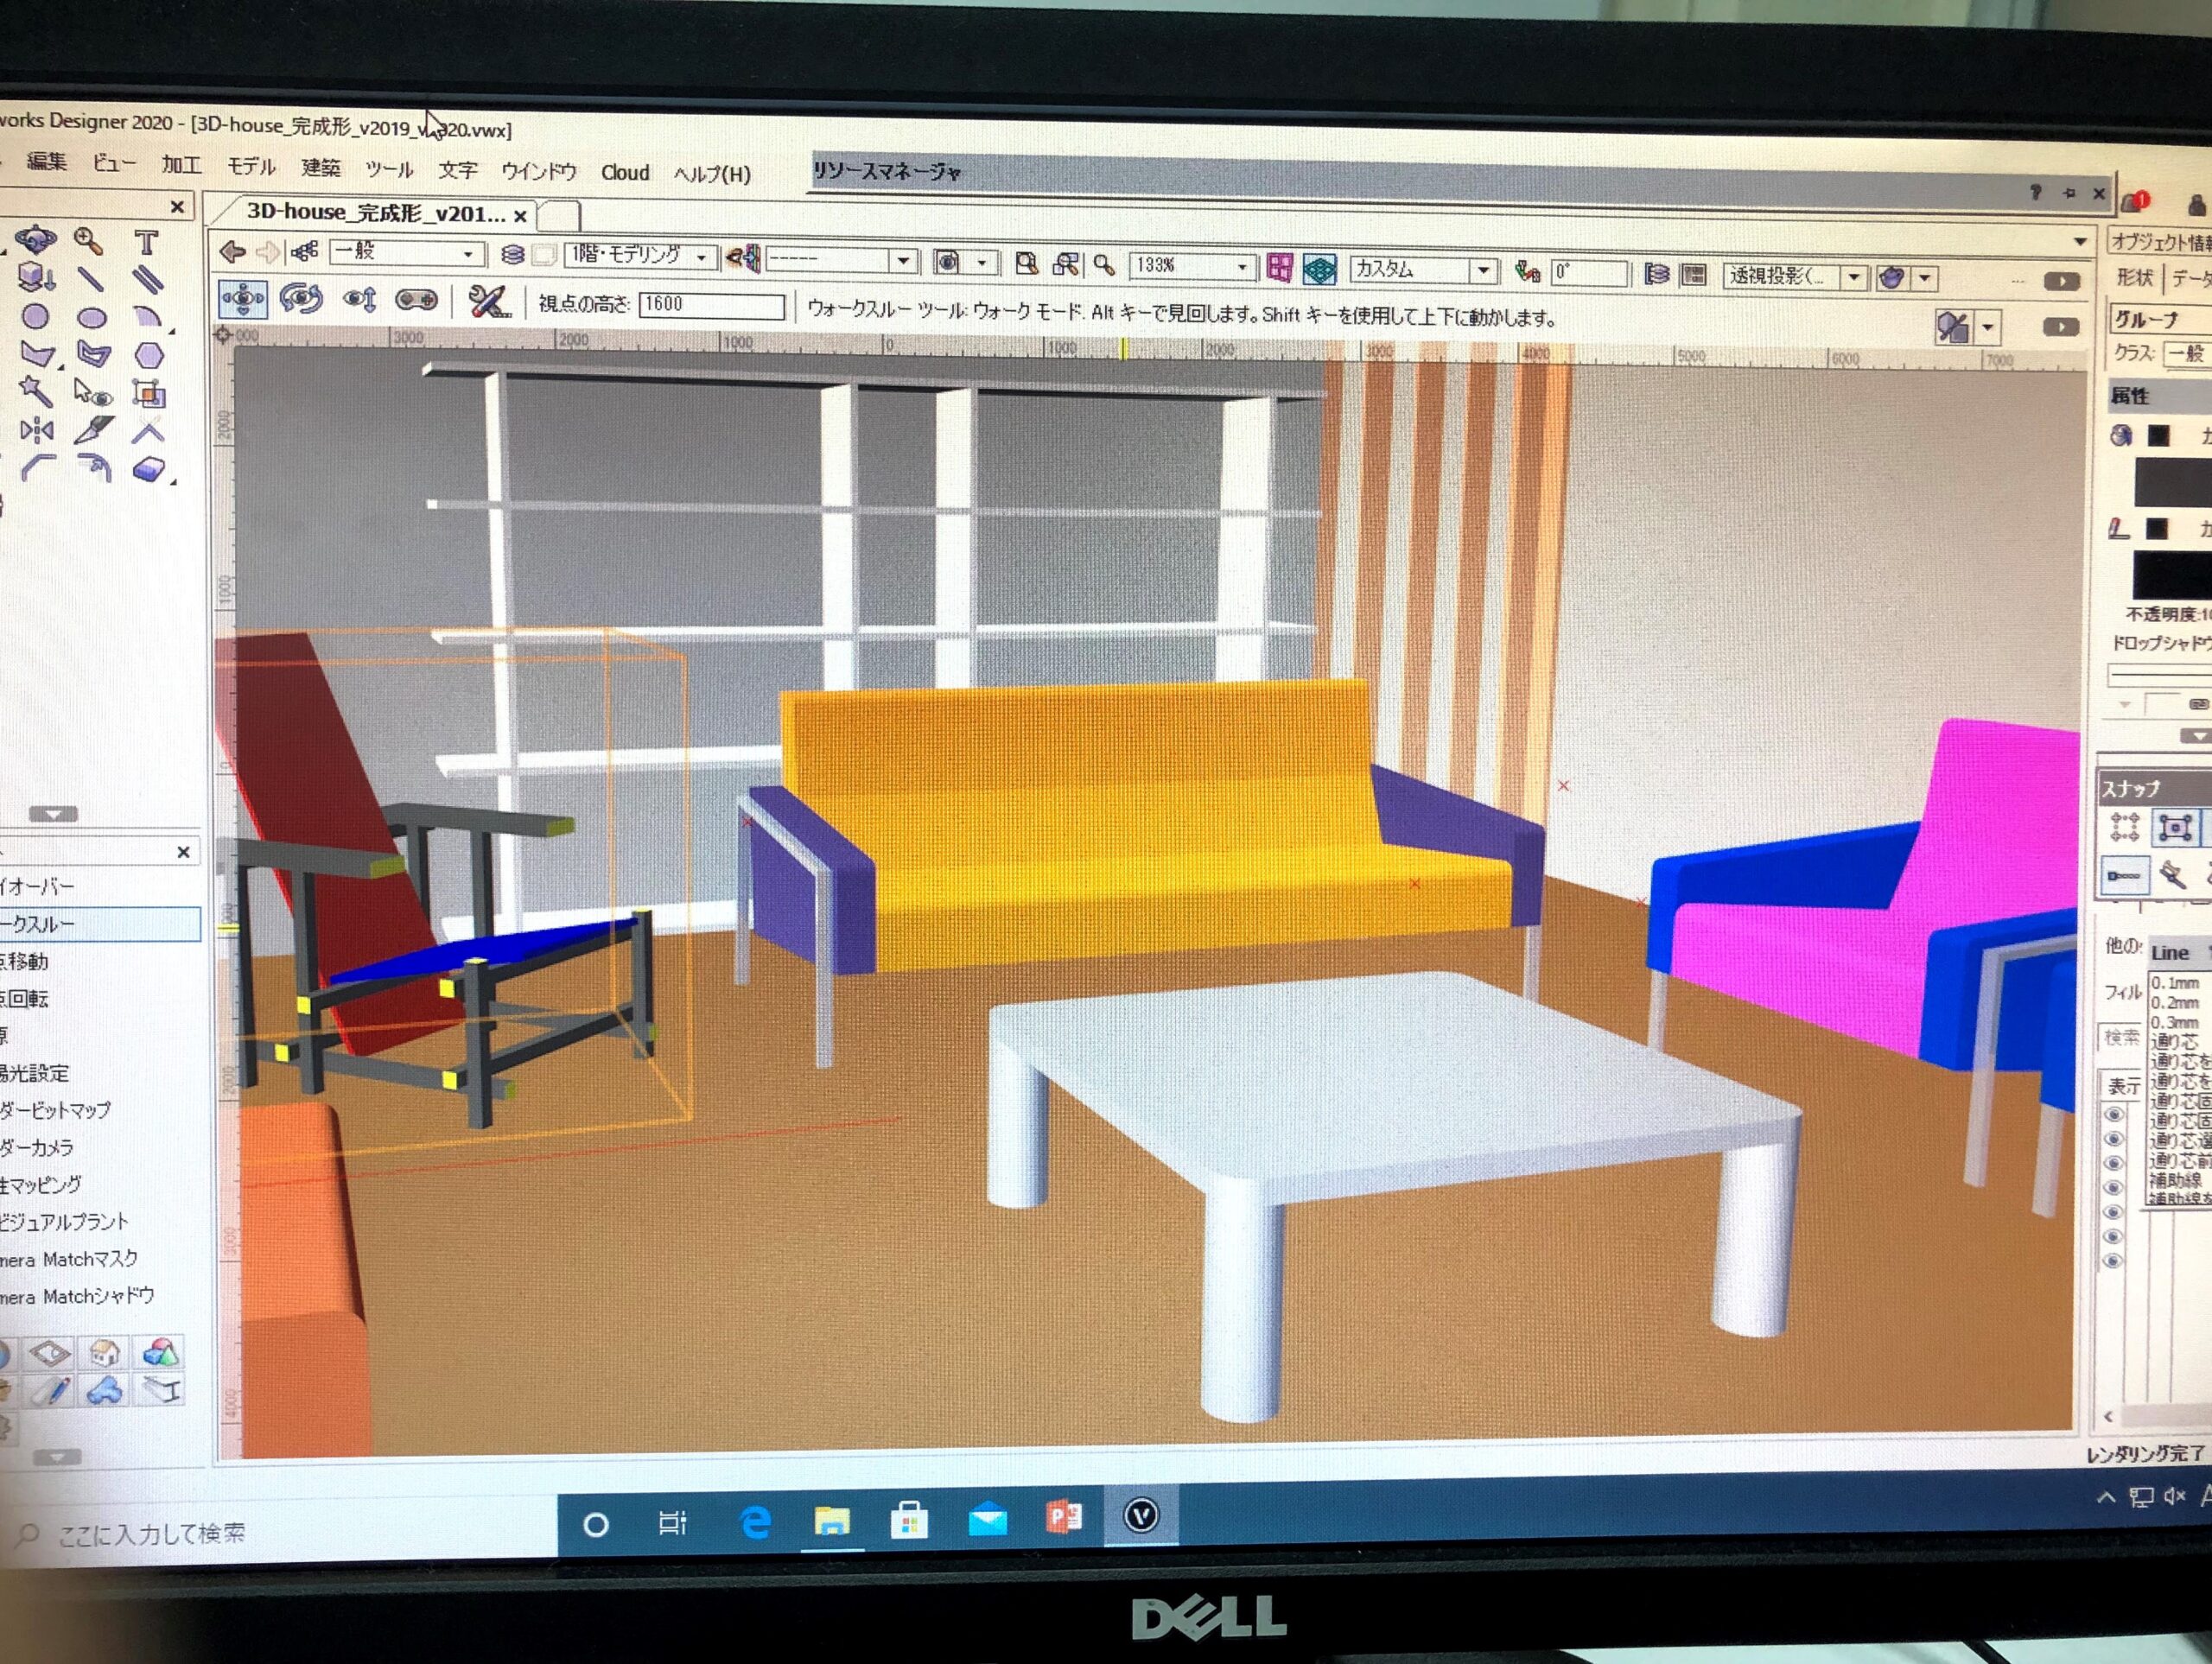Open the Cloud menu
Image resolution: width=2212 pixels, height=1664 pixels.
(x=625, y=173)
